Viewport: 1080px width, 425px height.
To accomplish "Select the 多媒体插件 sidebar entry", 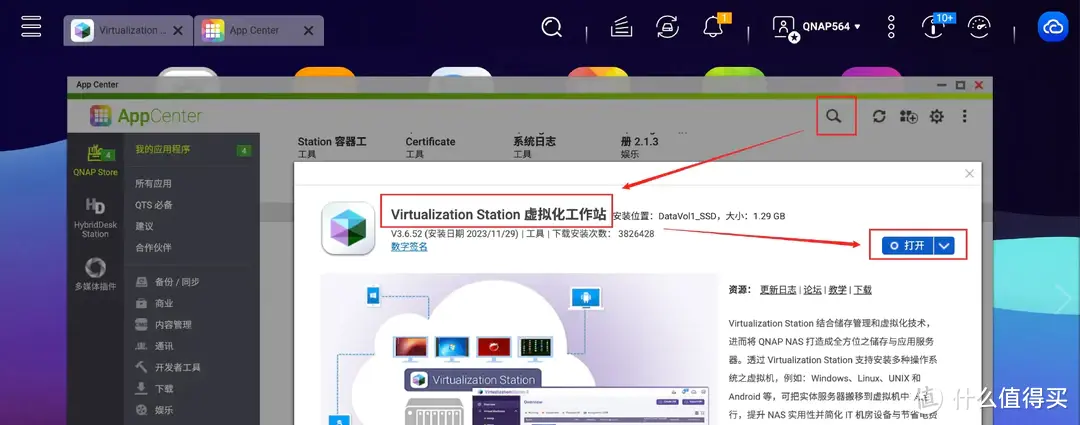I will click(x=95, y=274).
